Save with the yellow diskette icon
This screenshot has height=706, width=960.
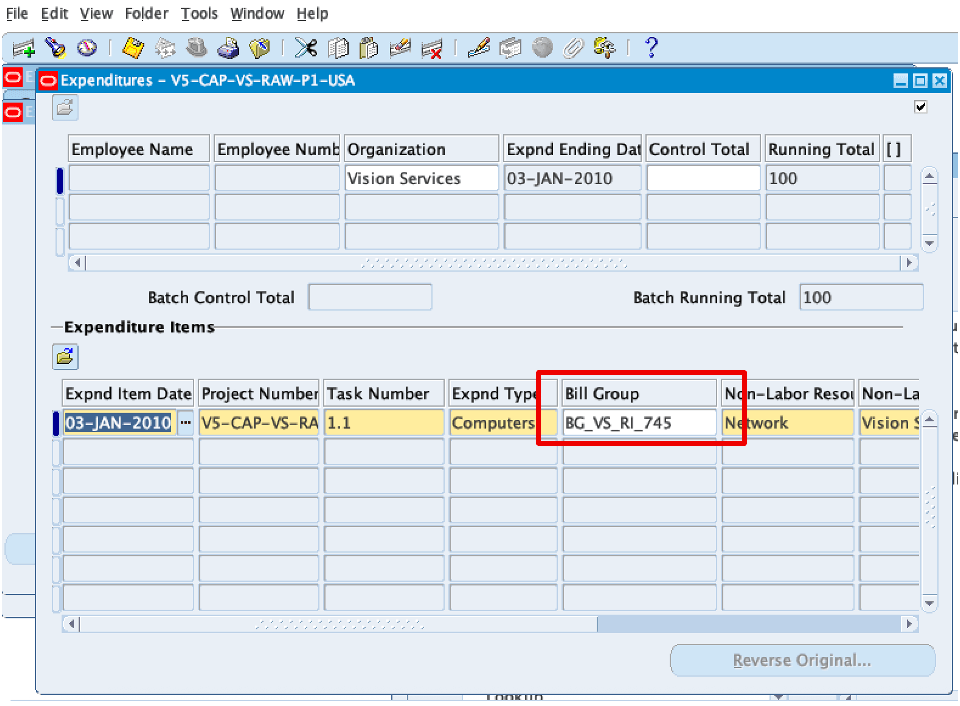click(x=133, y=48)
